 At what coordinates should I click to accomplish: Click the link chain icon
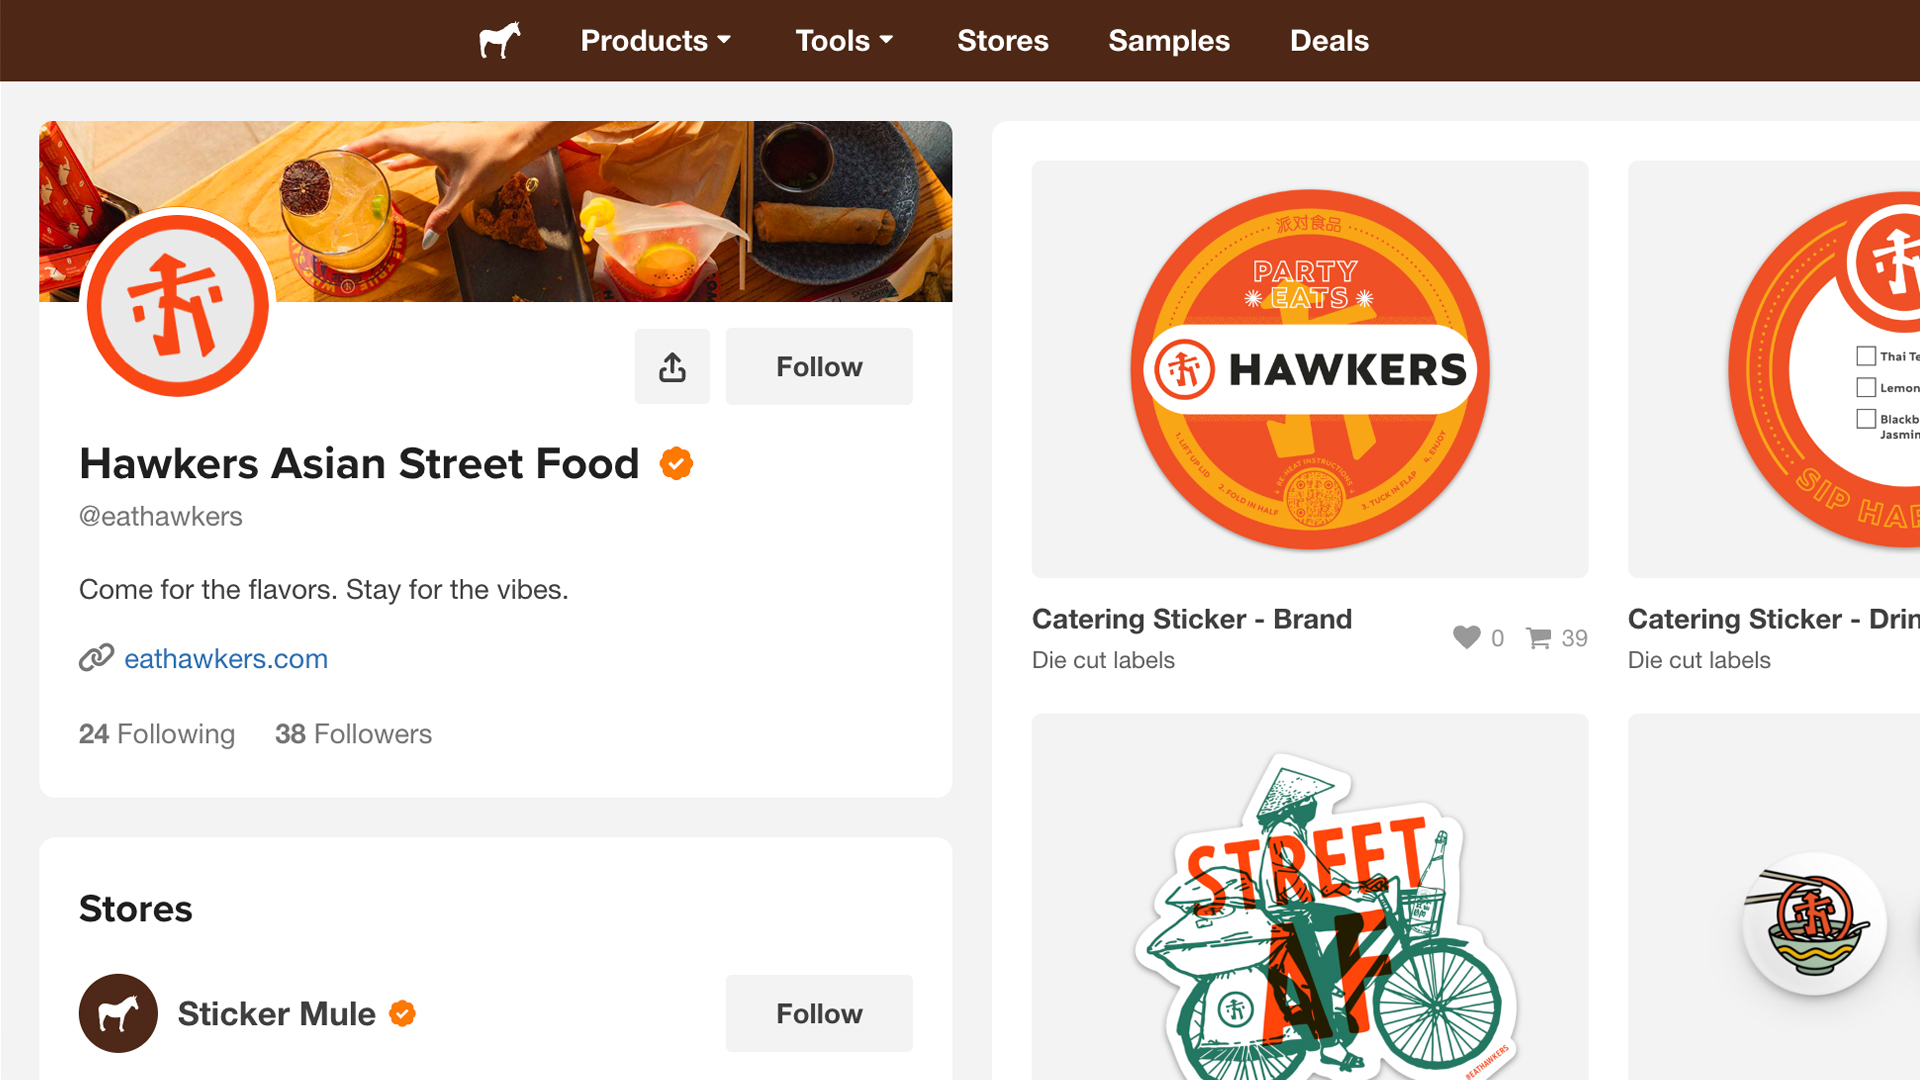(x=96, y=658)
